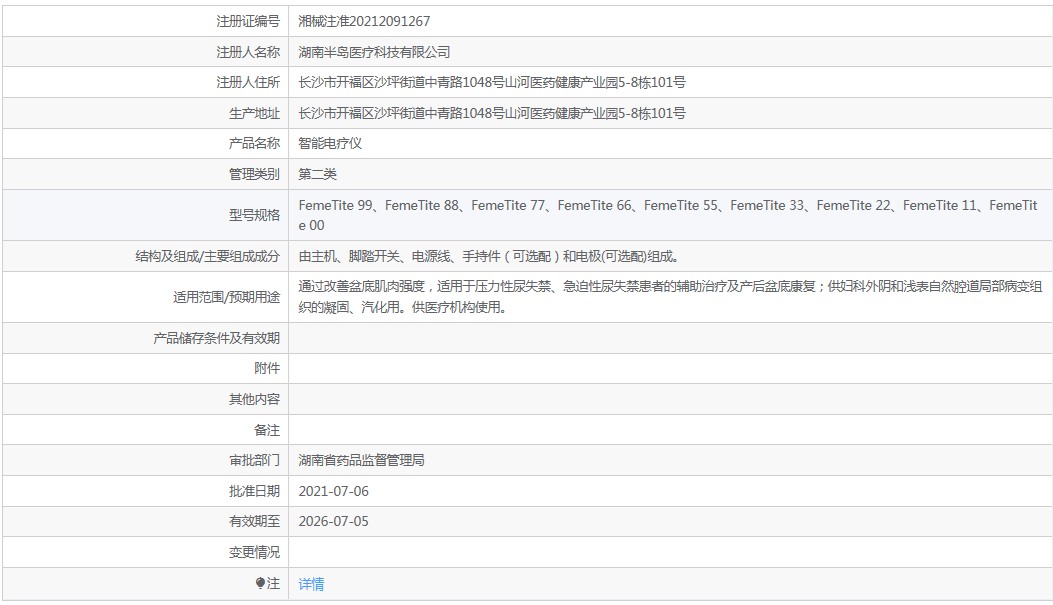
Task: Click the 生产地址 address value
Action: point(492,113)
